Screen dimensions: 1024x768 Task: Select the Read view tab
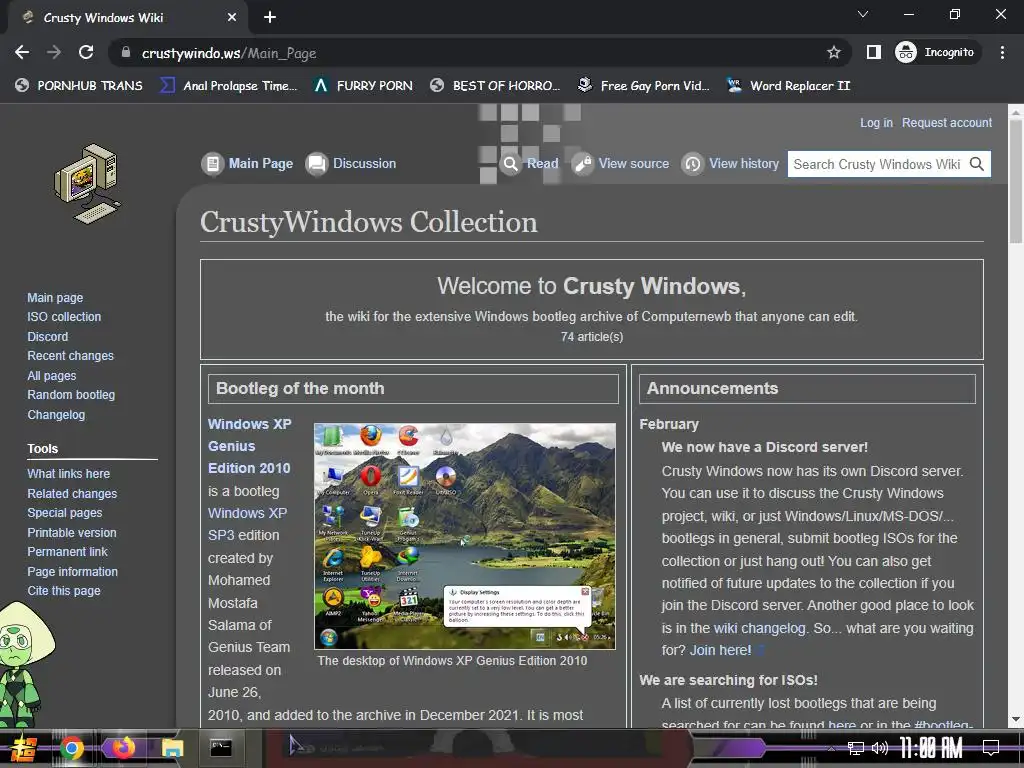(x=543, y=163)
